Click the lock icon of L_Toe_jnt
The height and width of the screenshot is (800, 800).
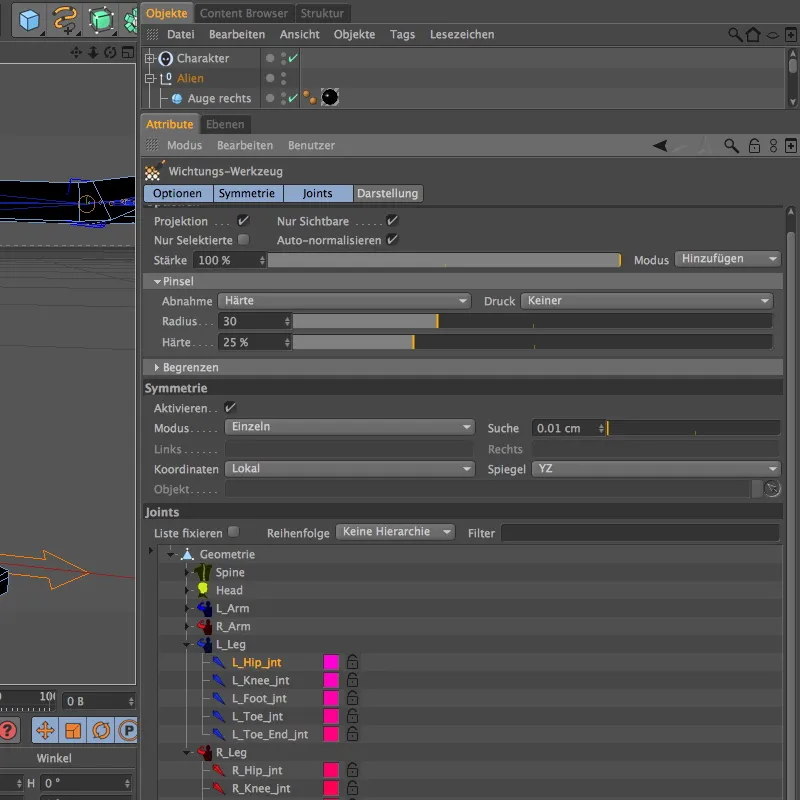tap(352, 716)
